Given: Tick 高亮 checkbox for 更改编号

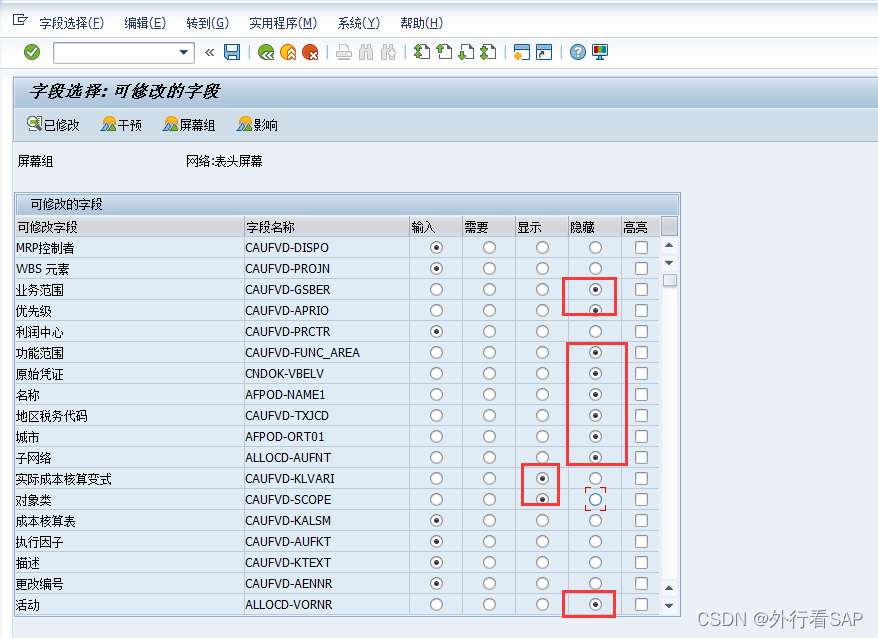Looking at the screenshot, I should (x=642, y=584).
